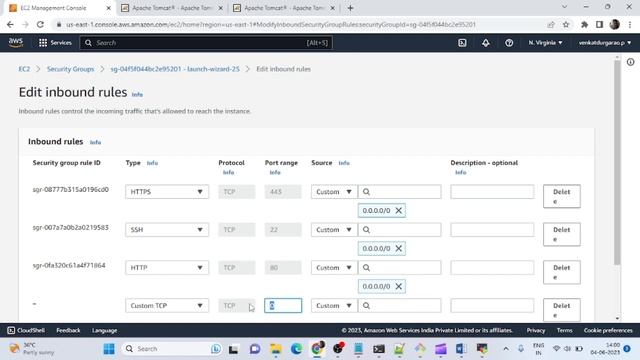Open Source dropdown for the HTTPS rule
640x360 pixels.
(x=334, y=192)
